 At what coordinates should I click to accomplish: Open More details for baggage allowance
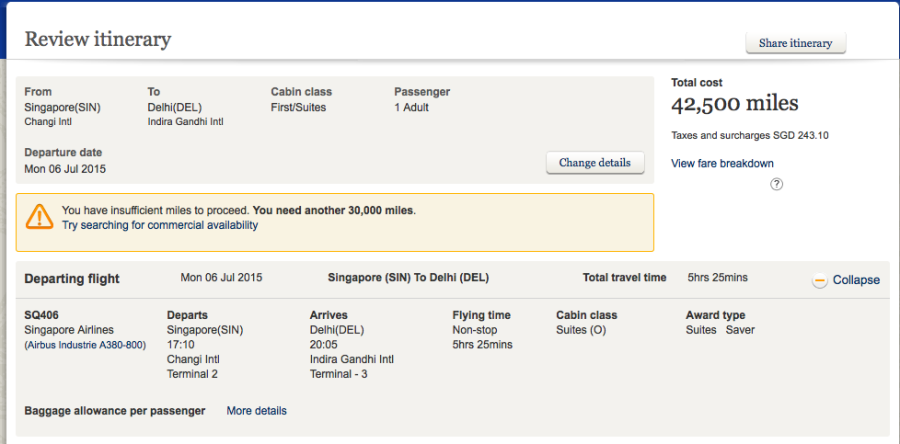coord(256,411)
